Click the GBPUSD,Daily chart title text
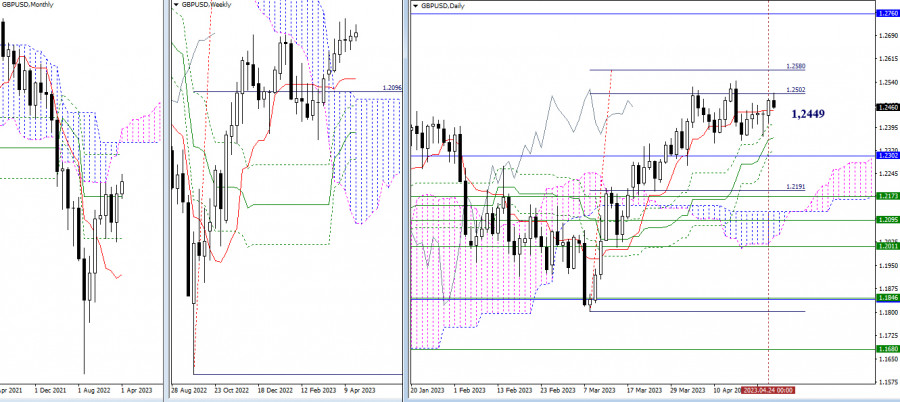 (443, 5)
